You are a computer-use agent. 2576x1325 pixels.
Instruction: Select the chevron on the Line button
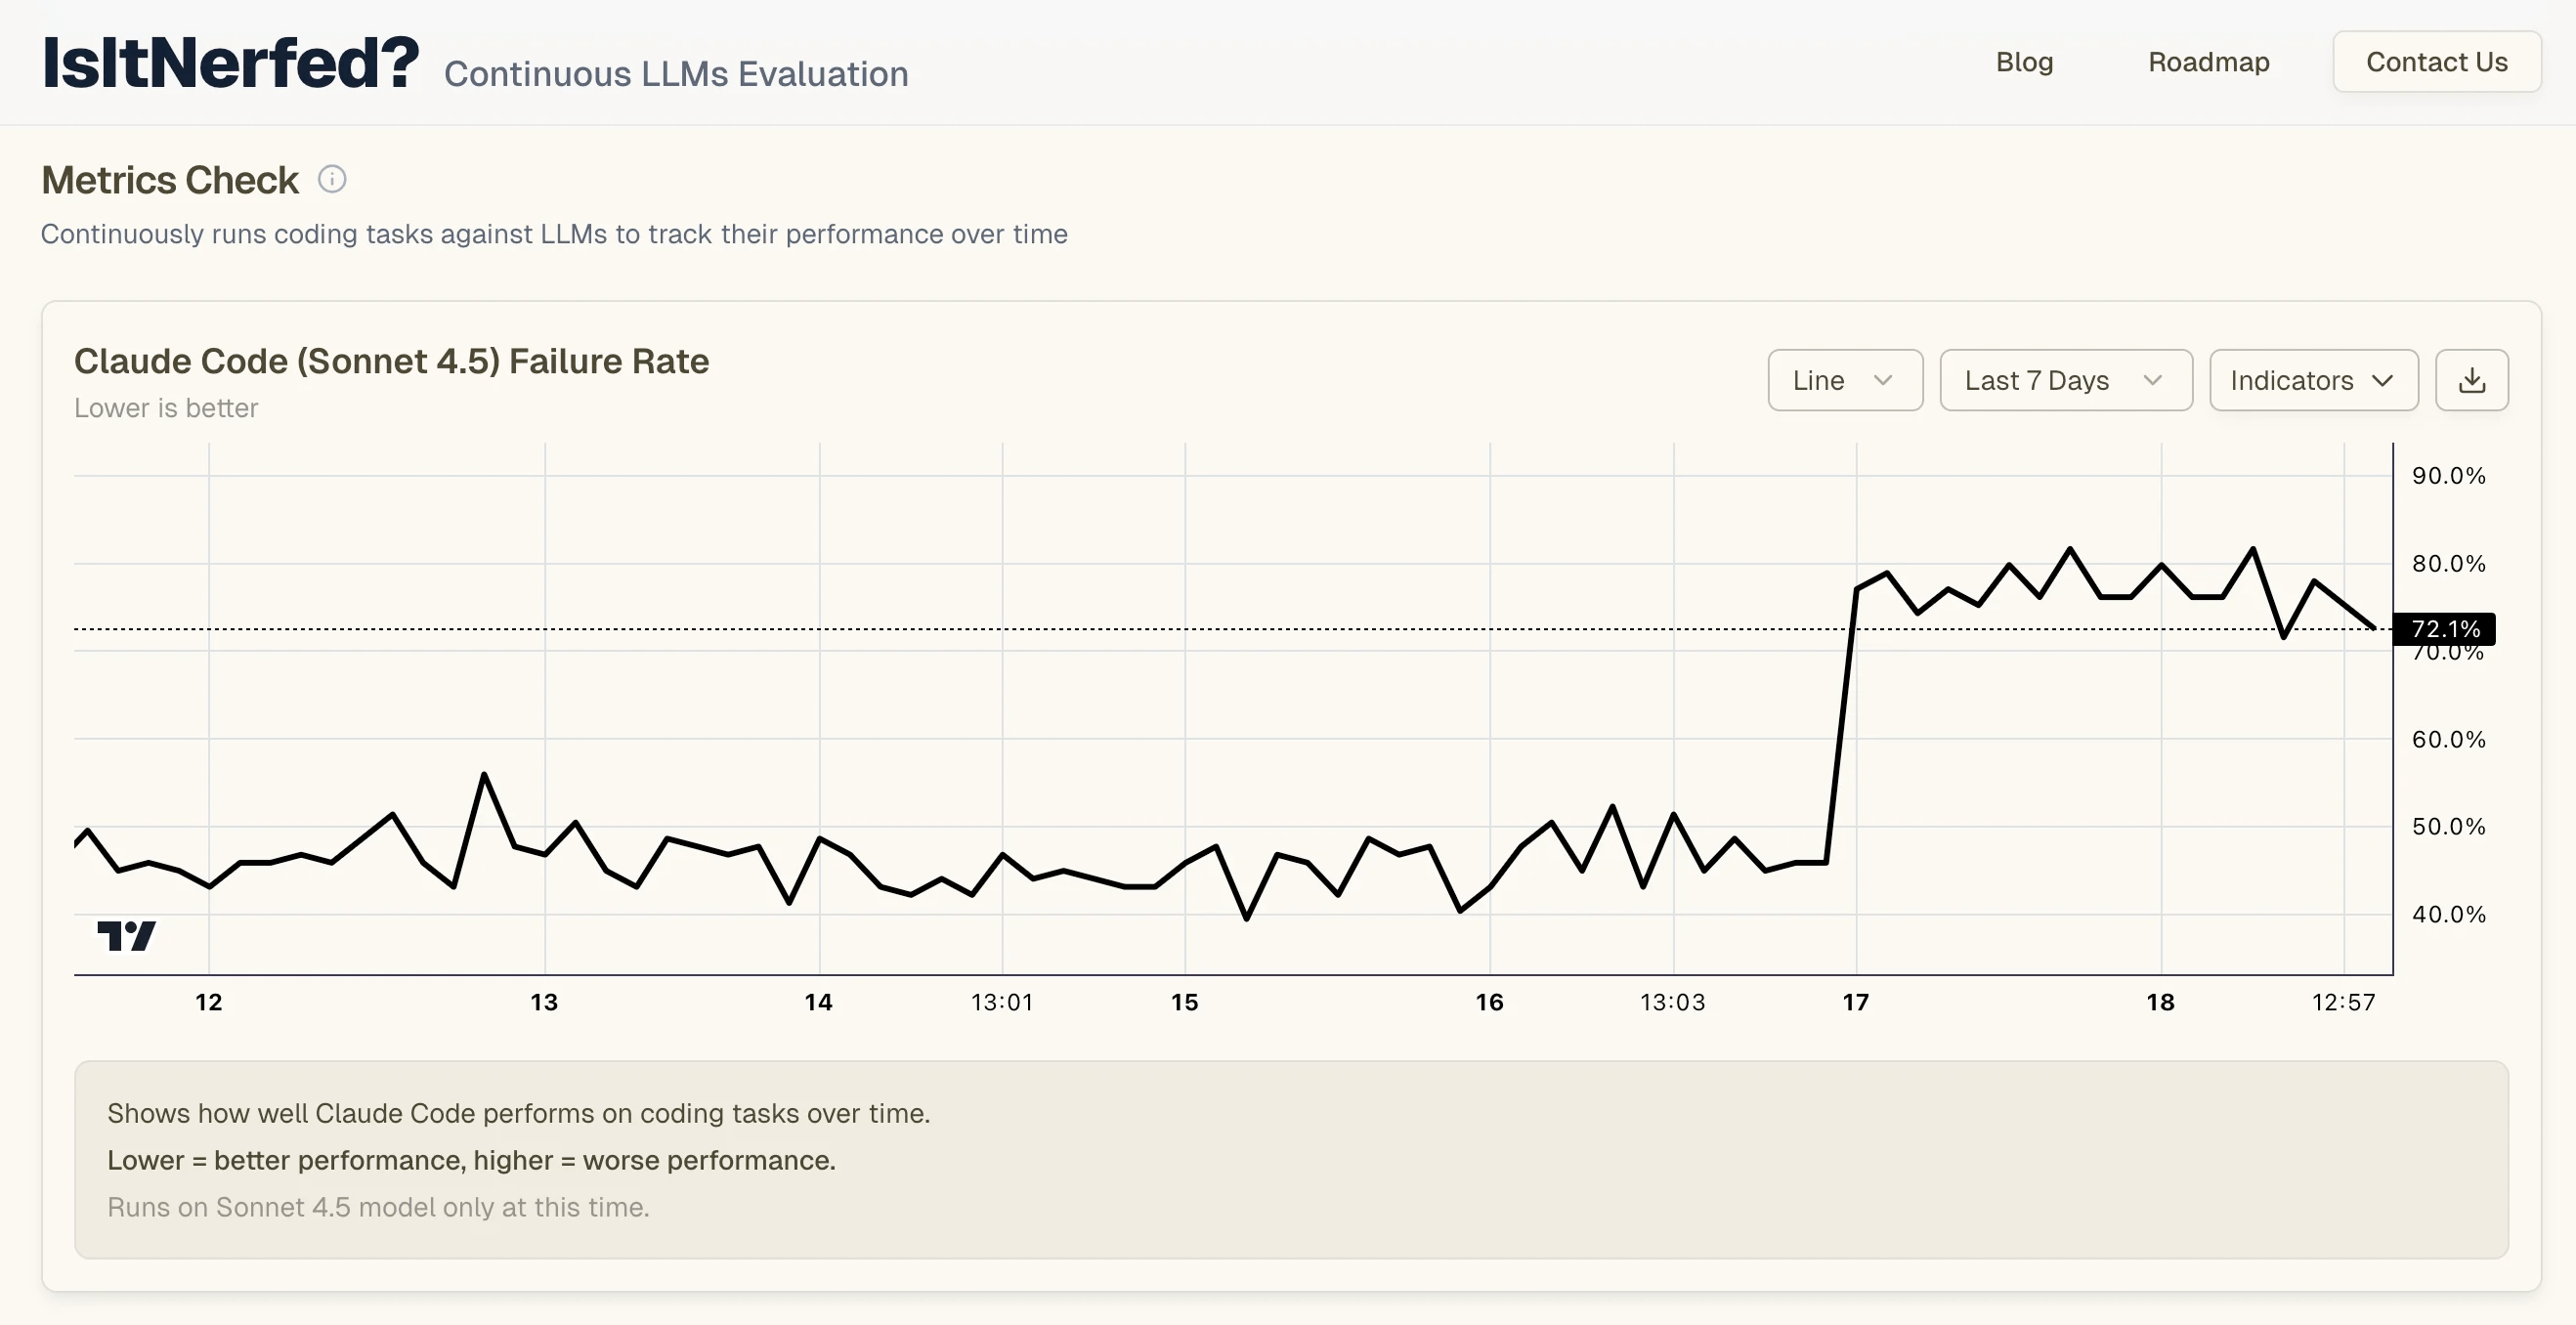coord(1886,380)
